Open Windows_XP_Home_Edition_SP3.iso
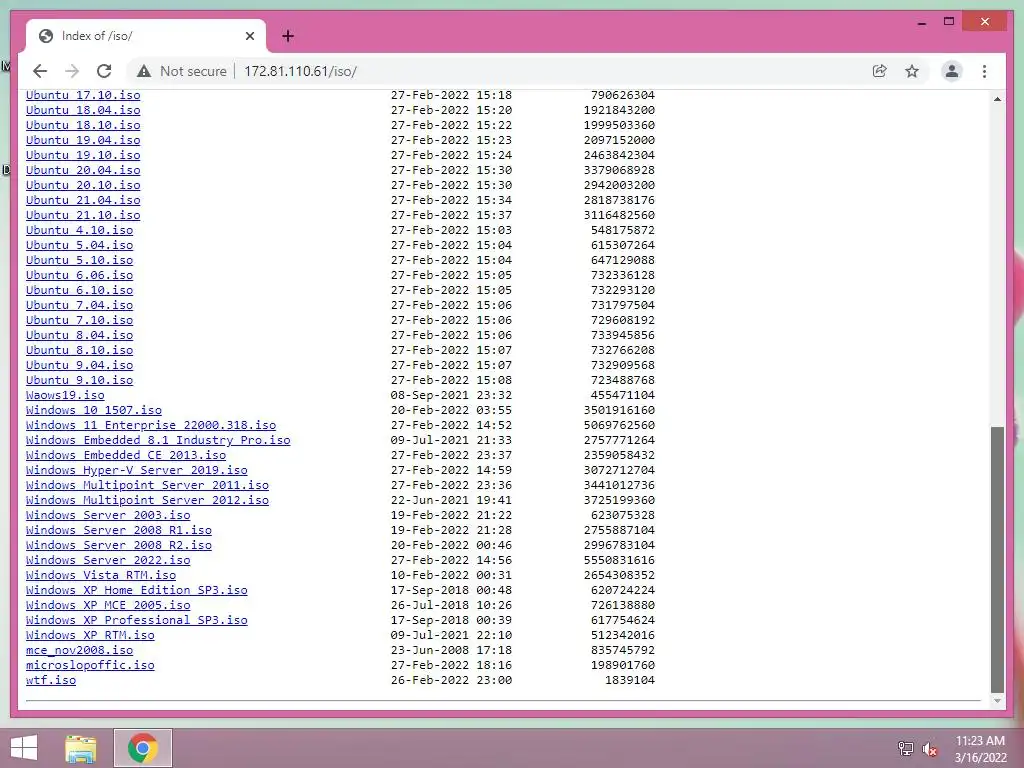Viewport: 1024px width, 768px height. (136, 590)
